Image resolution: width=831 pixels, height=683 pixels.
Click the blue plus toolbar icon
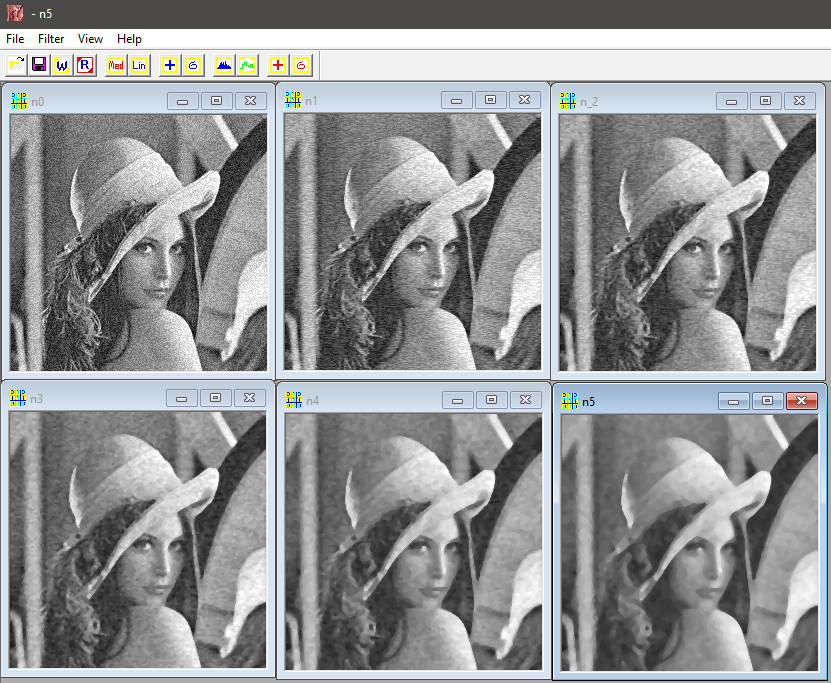pyautogui.click(x=170, y=65)
